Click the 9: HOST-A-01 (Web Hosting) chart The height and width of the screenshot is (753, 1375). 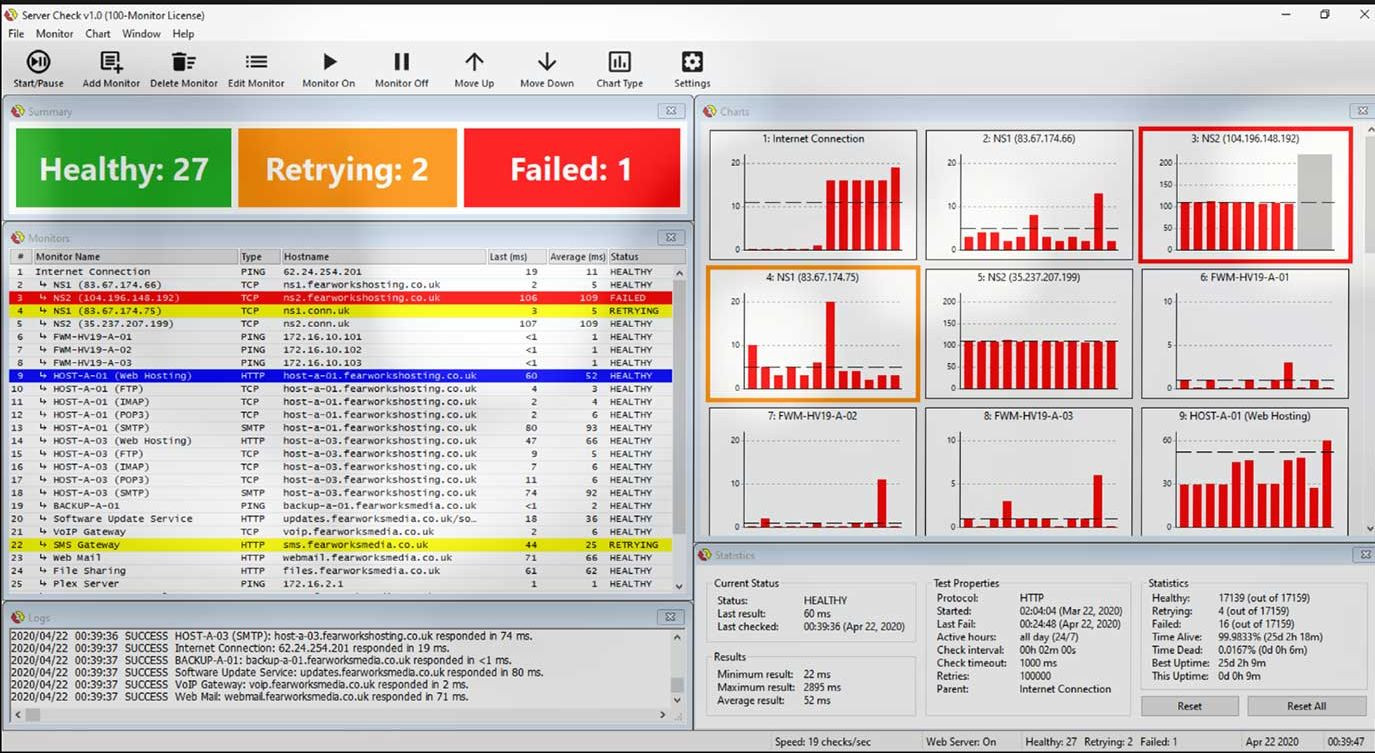pos(1245,470)
